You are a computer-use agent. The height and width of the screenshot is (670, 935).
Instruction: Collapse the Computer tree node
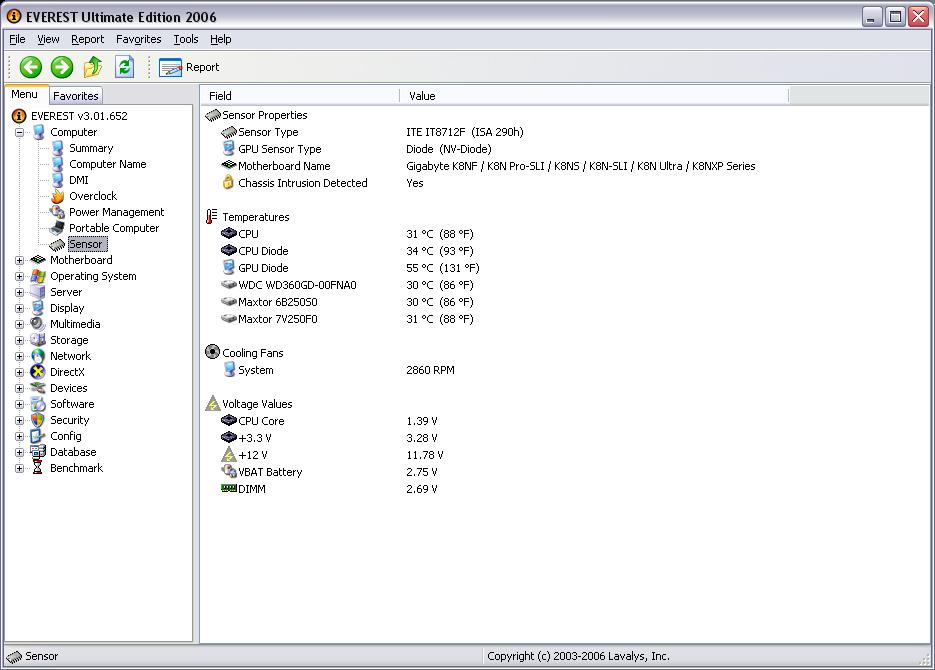pyautogui.click(x=19, y=132)
